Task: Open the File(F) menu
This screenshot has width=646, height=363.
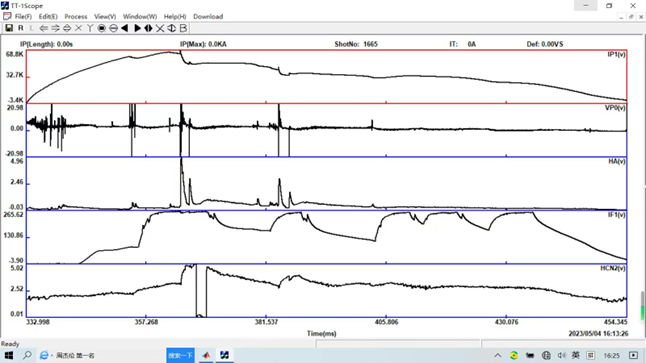Action: 23,16
